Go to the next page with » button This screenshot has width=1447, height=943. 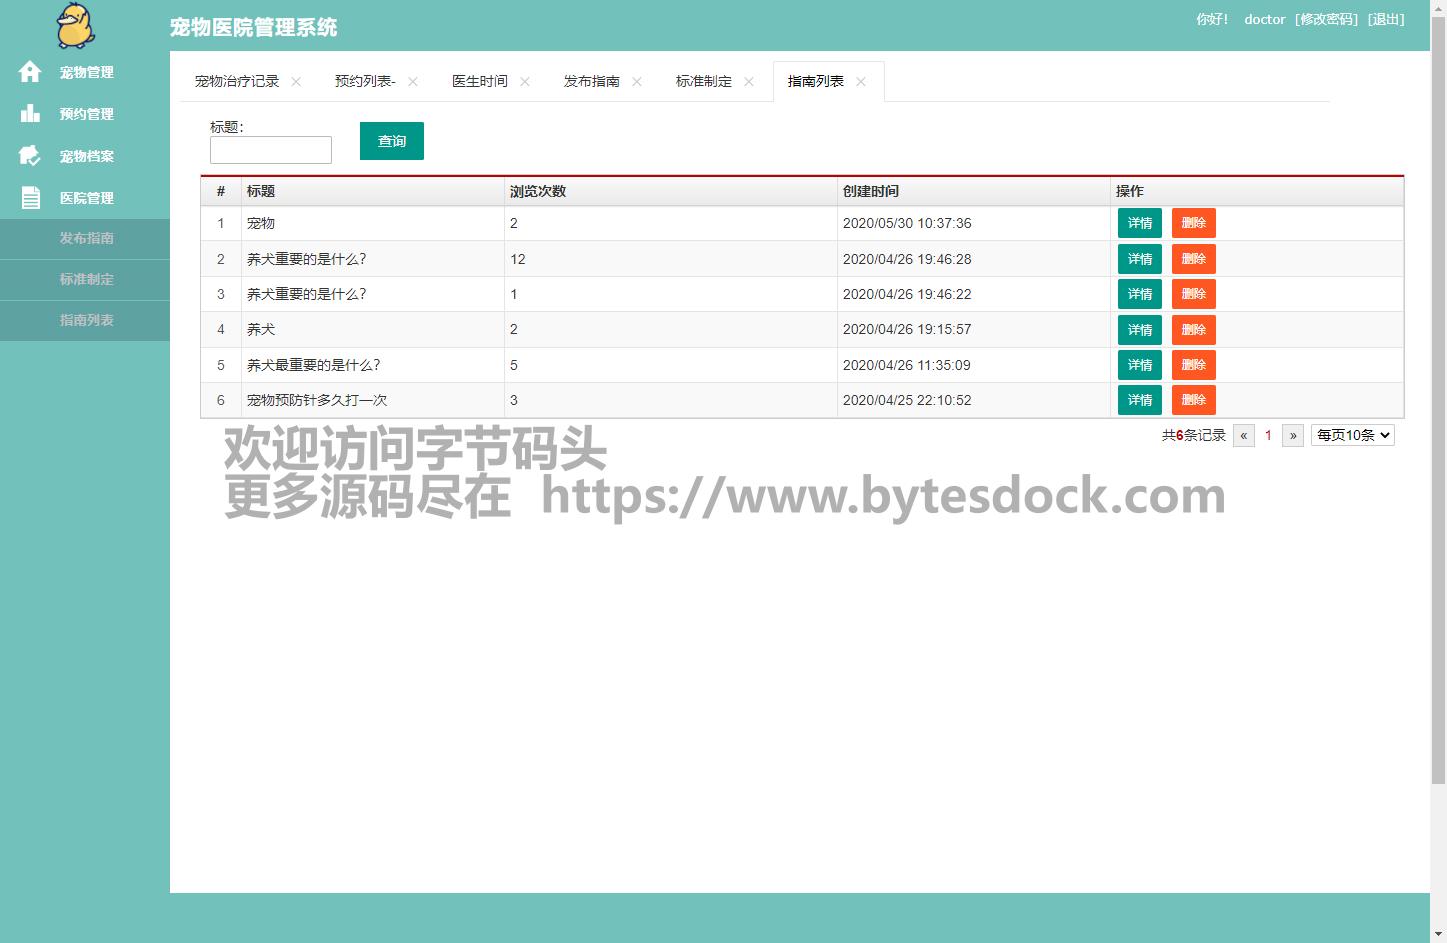[x=1293, y=435]
